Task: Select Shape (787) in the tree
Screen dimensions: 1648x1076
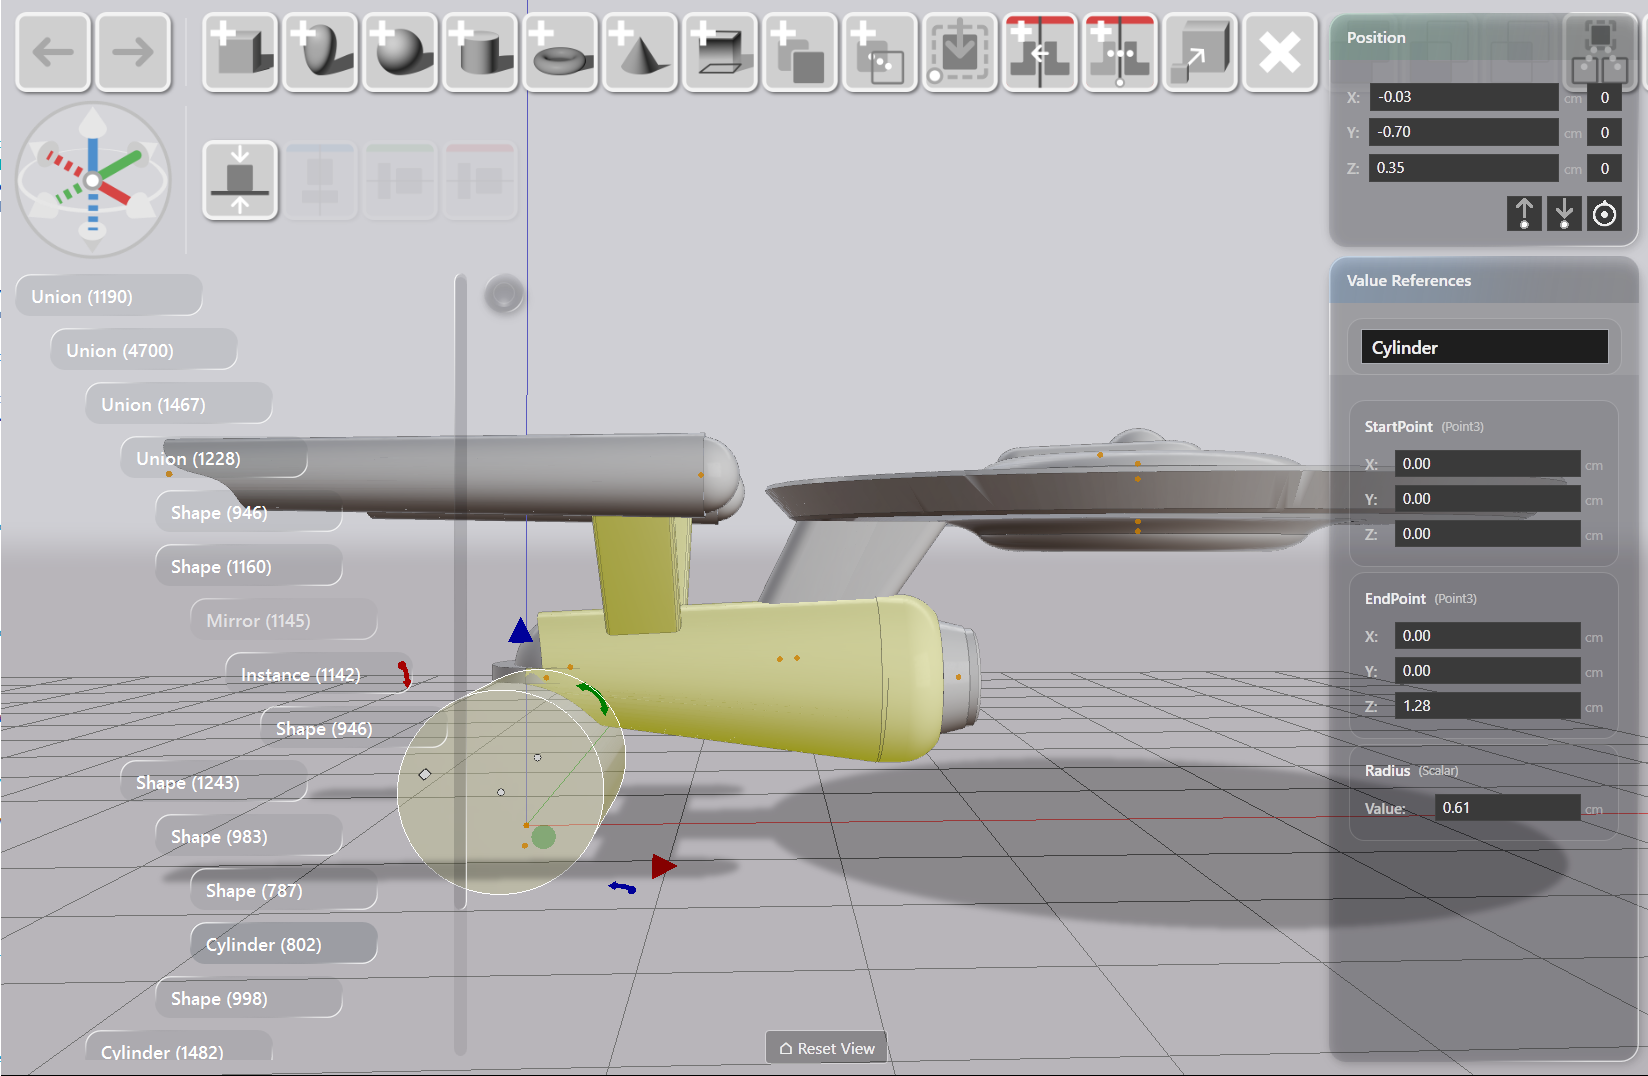Action: click(284, 890)
